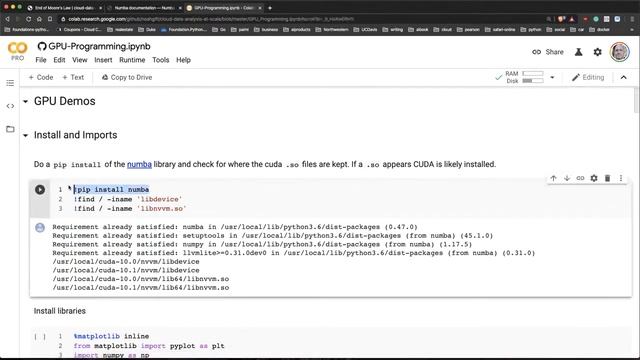Click the Install libraries text cell
Viewport: 640px width, 360px height.
tap(60, 311)
